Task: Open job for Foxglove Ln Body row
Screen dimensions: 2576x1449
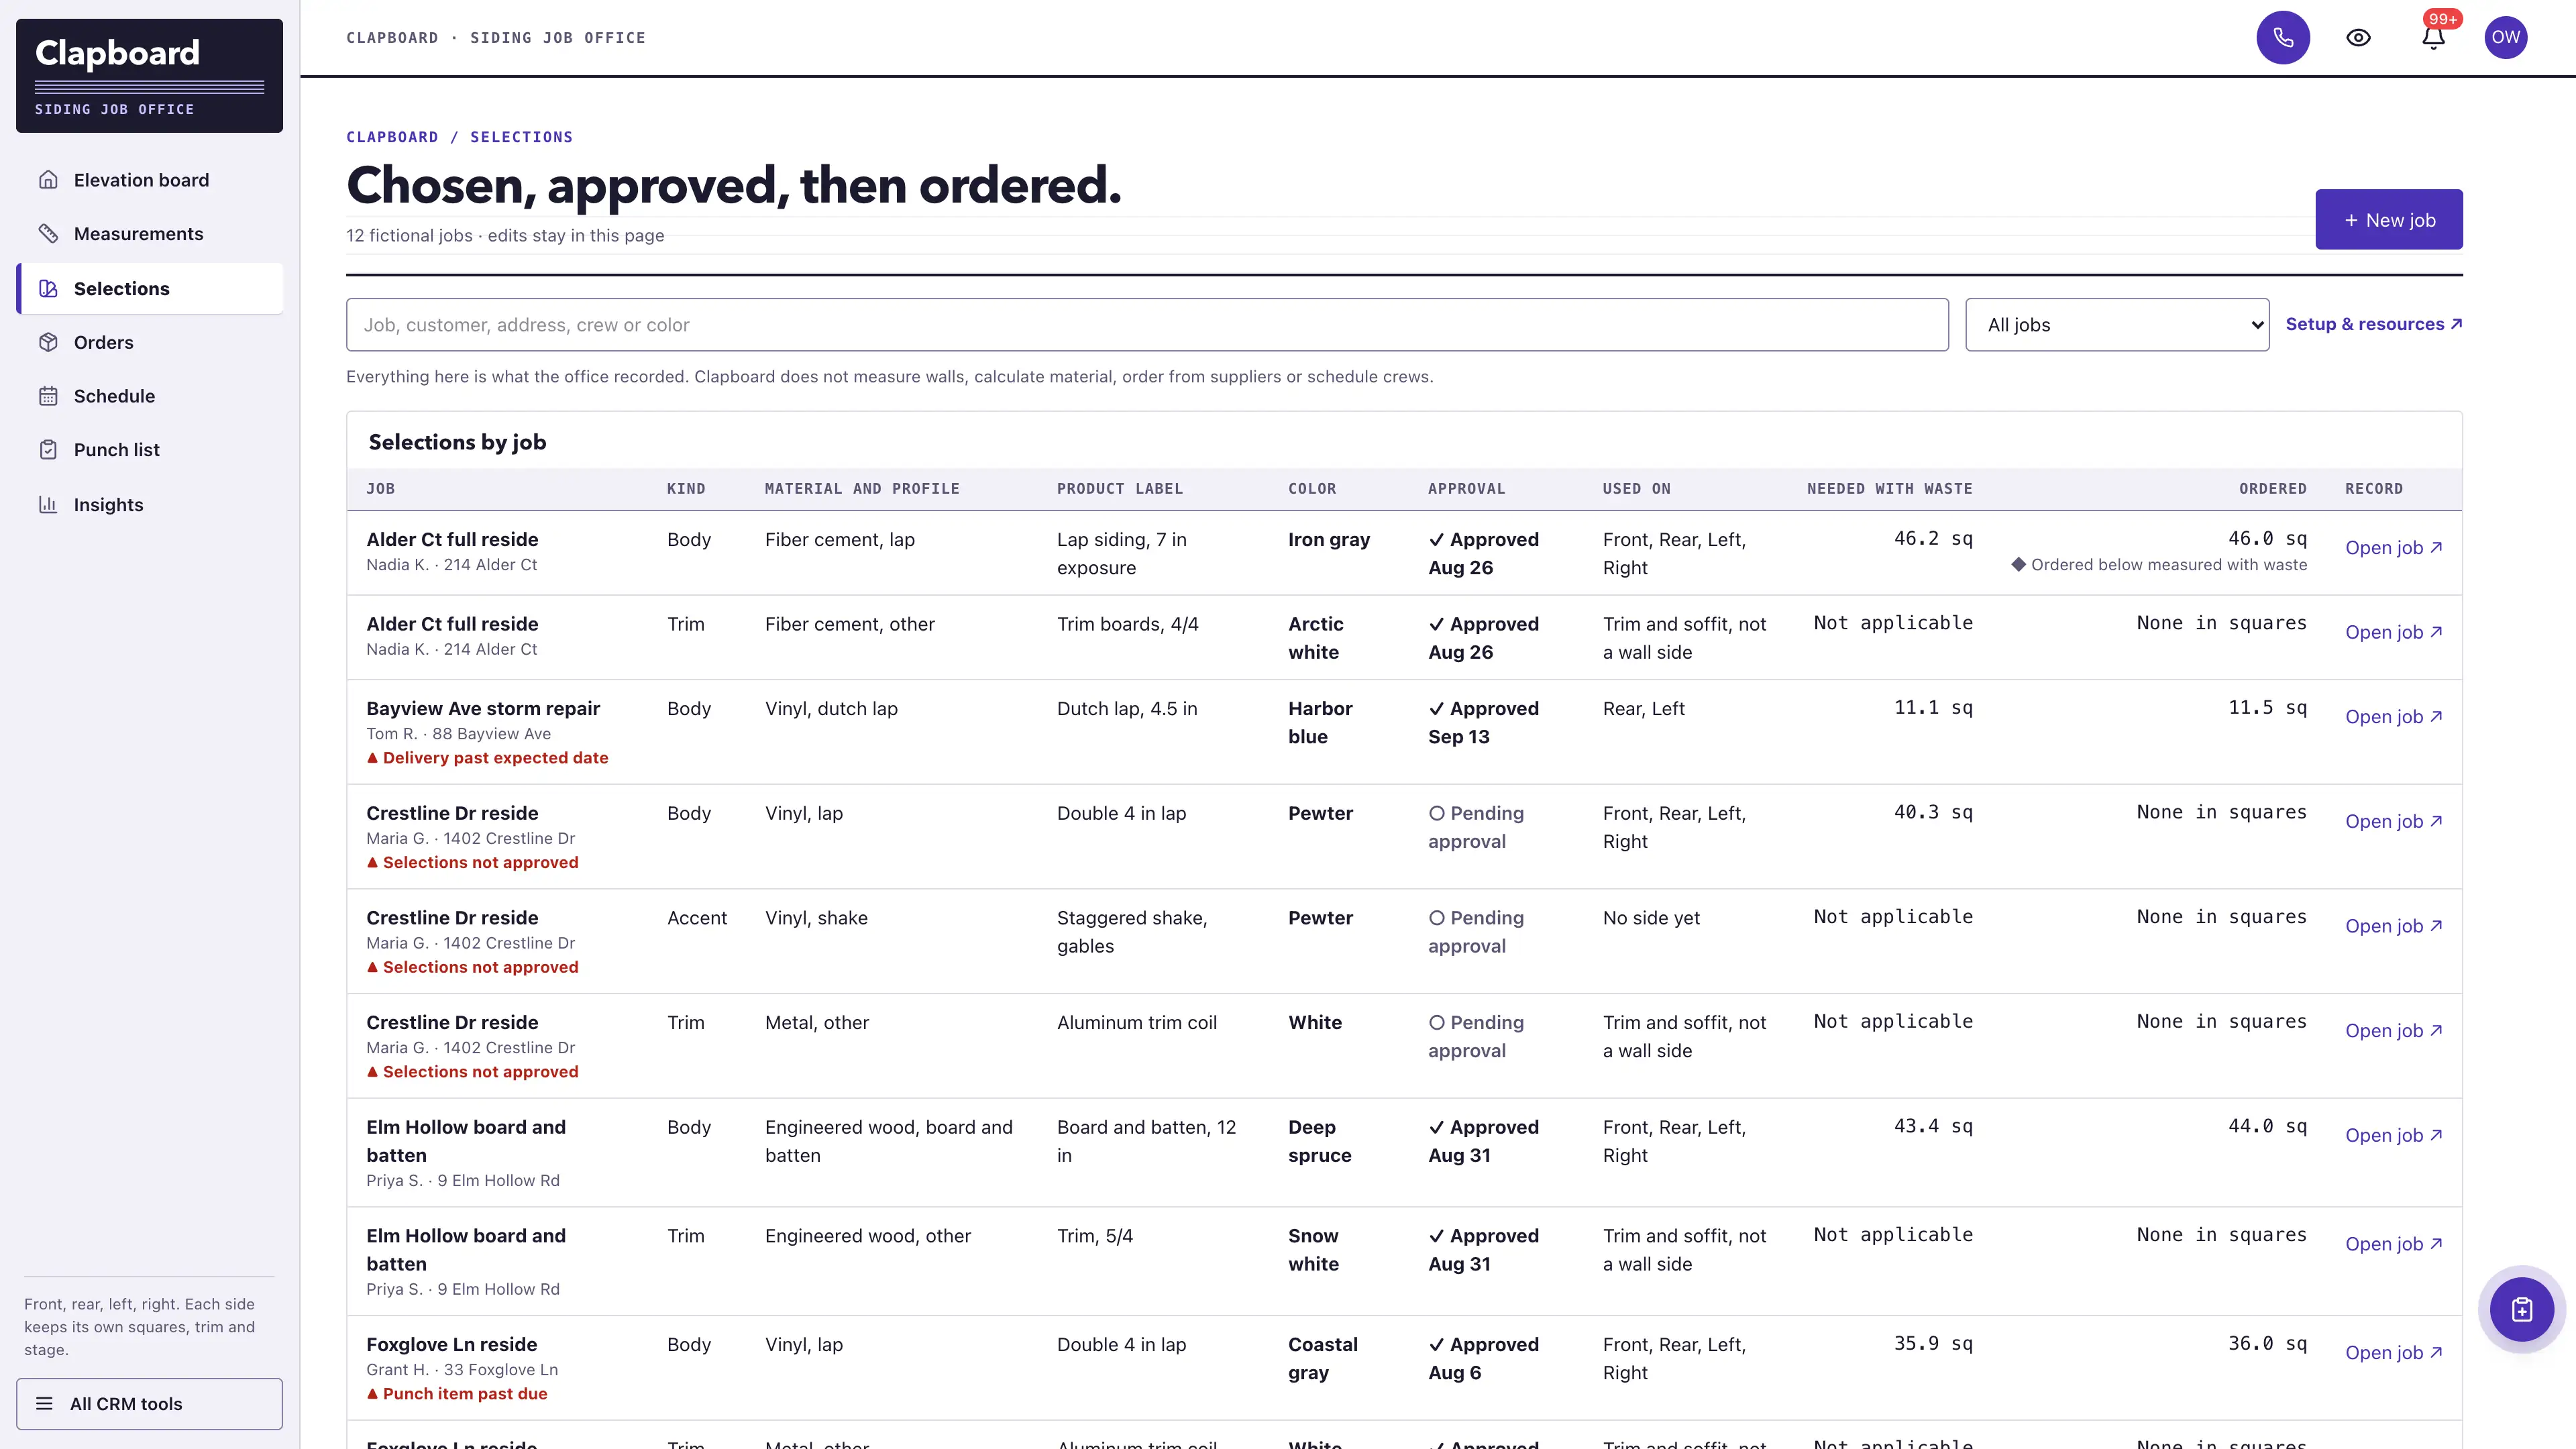Action: coord(2394,1352)
